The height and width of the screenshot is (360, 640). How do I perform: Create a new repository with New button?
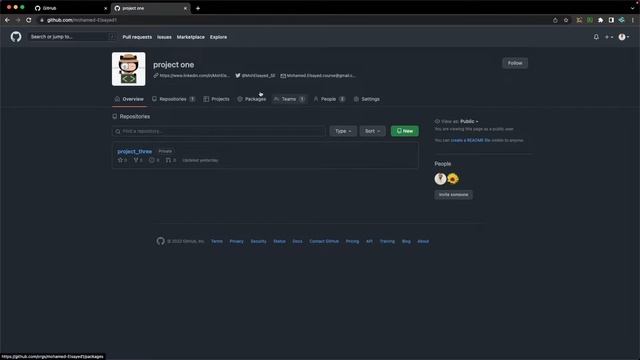(x=404, y=131)
